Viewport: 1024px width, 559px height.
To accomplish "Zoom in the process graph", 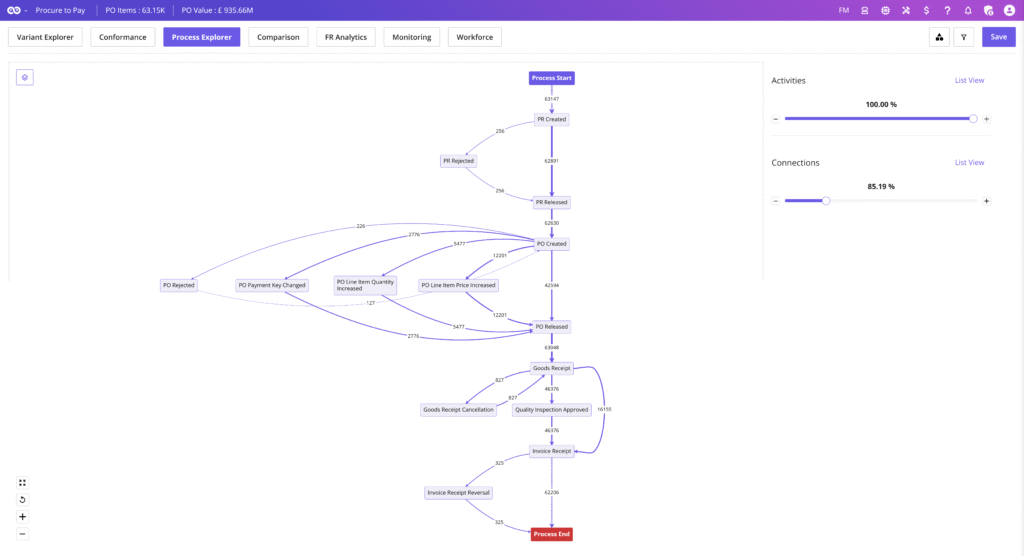I will point(23,517).
